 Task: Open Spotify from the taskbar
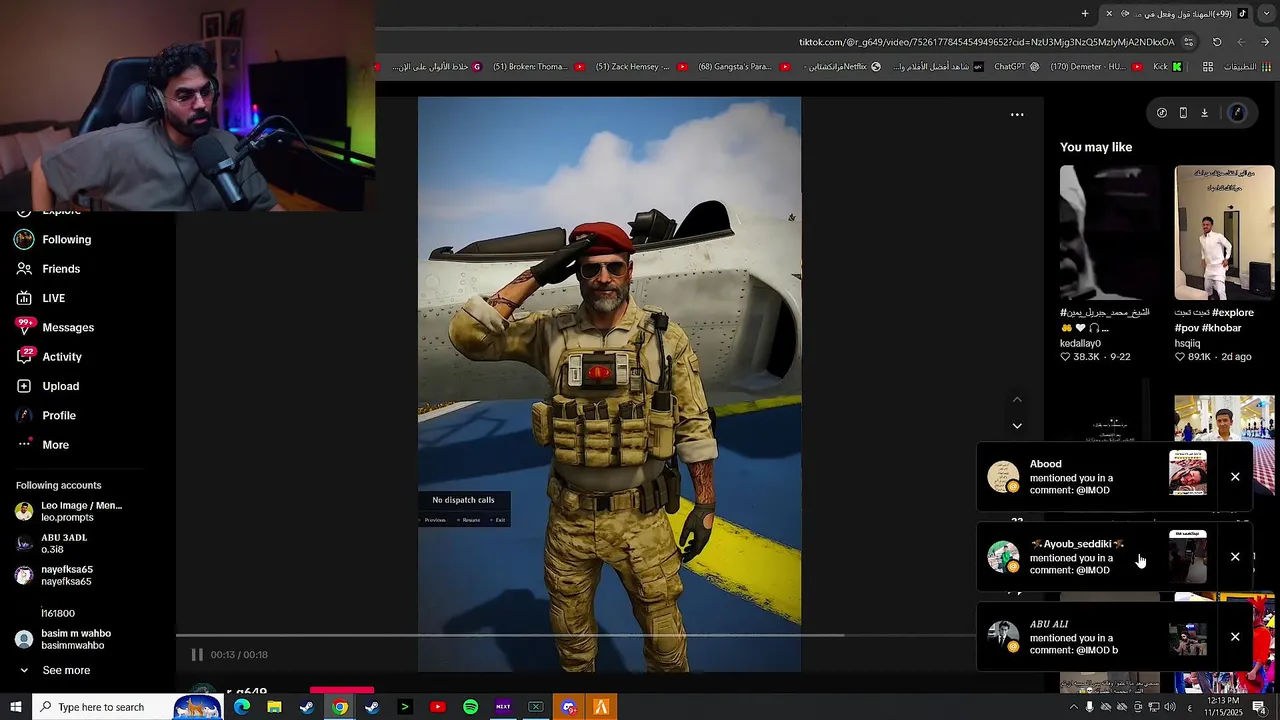coord(470,707)
